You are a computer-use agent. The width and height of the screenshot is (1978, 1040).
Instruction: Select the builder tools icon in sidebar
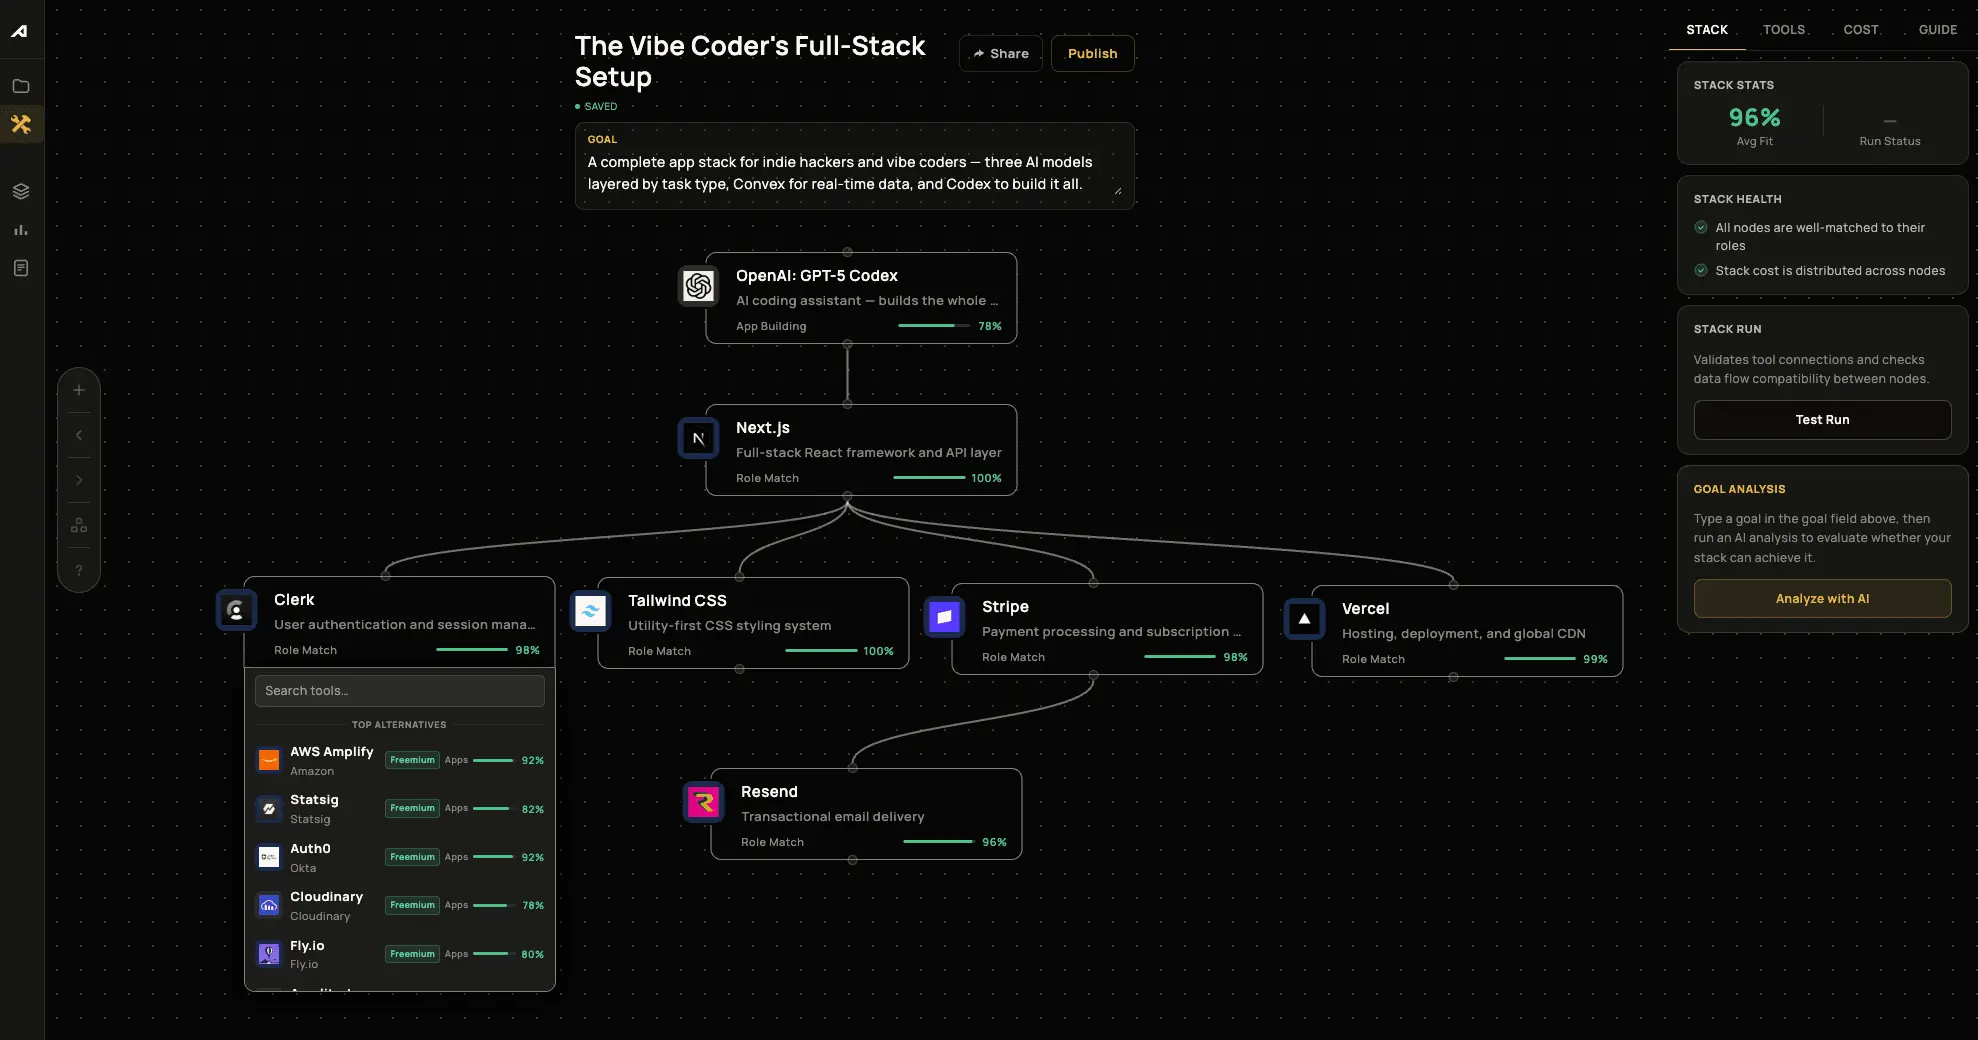pos(21,124)
